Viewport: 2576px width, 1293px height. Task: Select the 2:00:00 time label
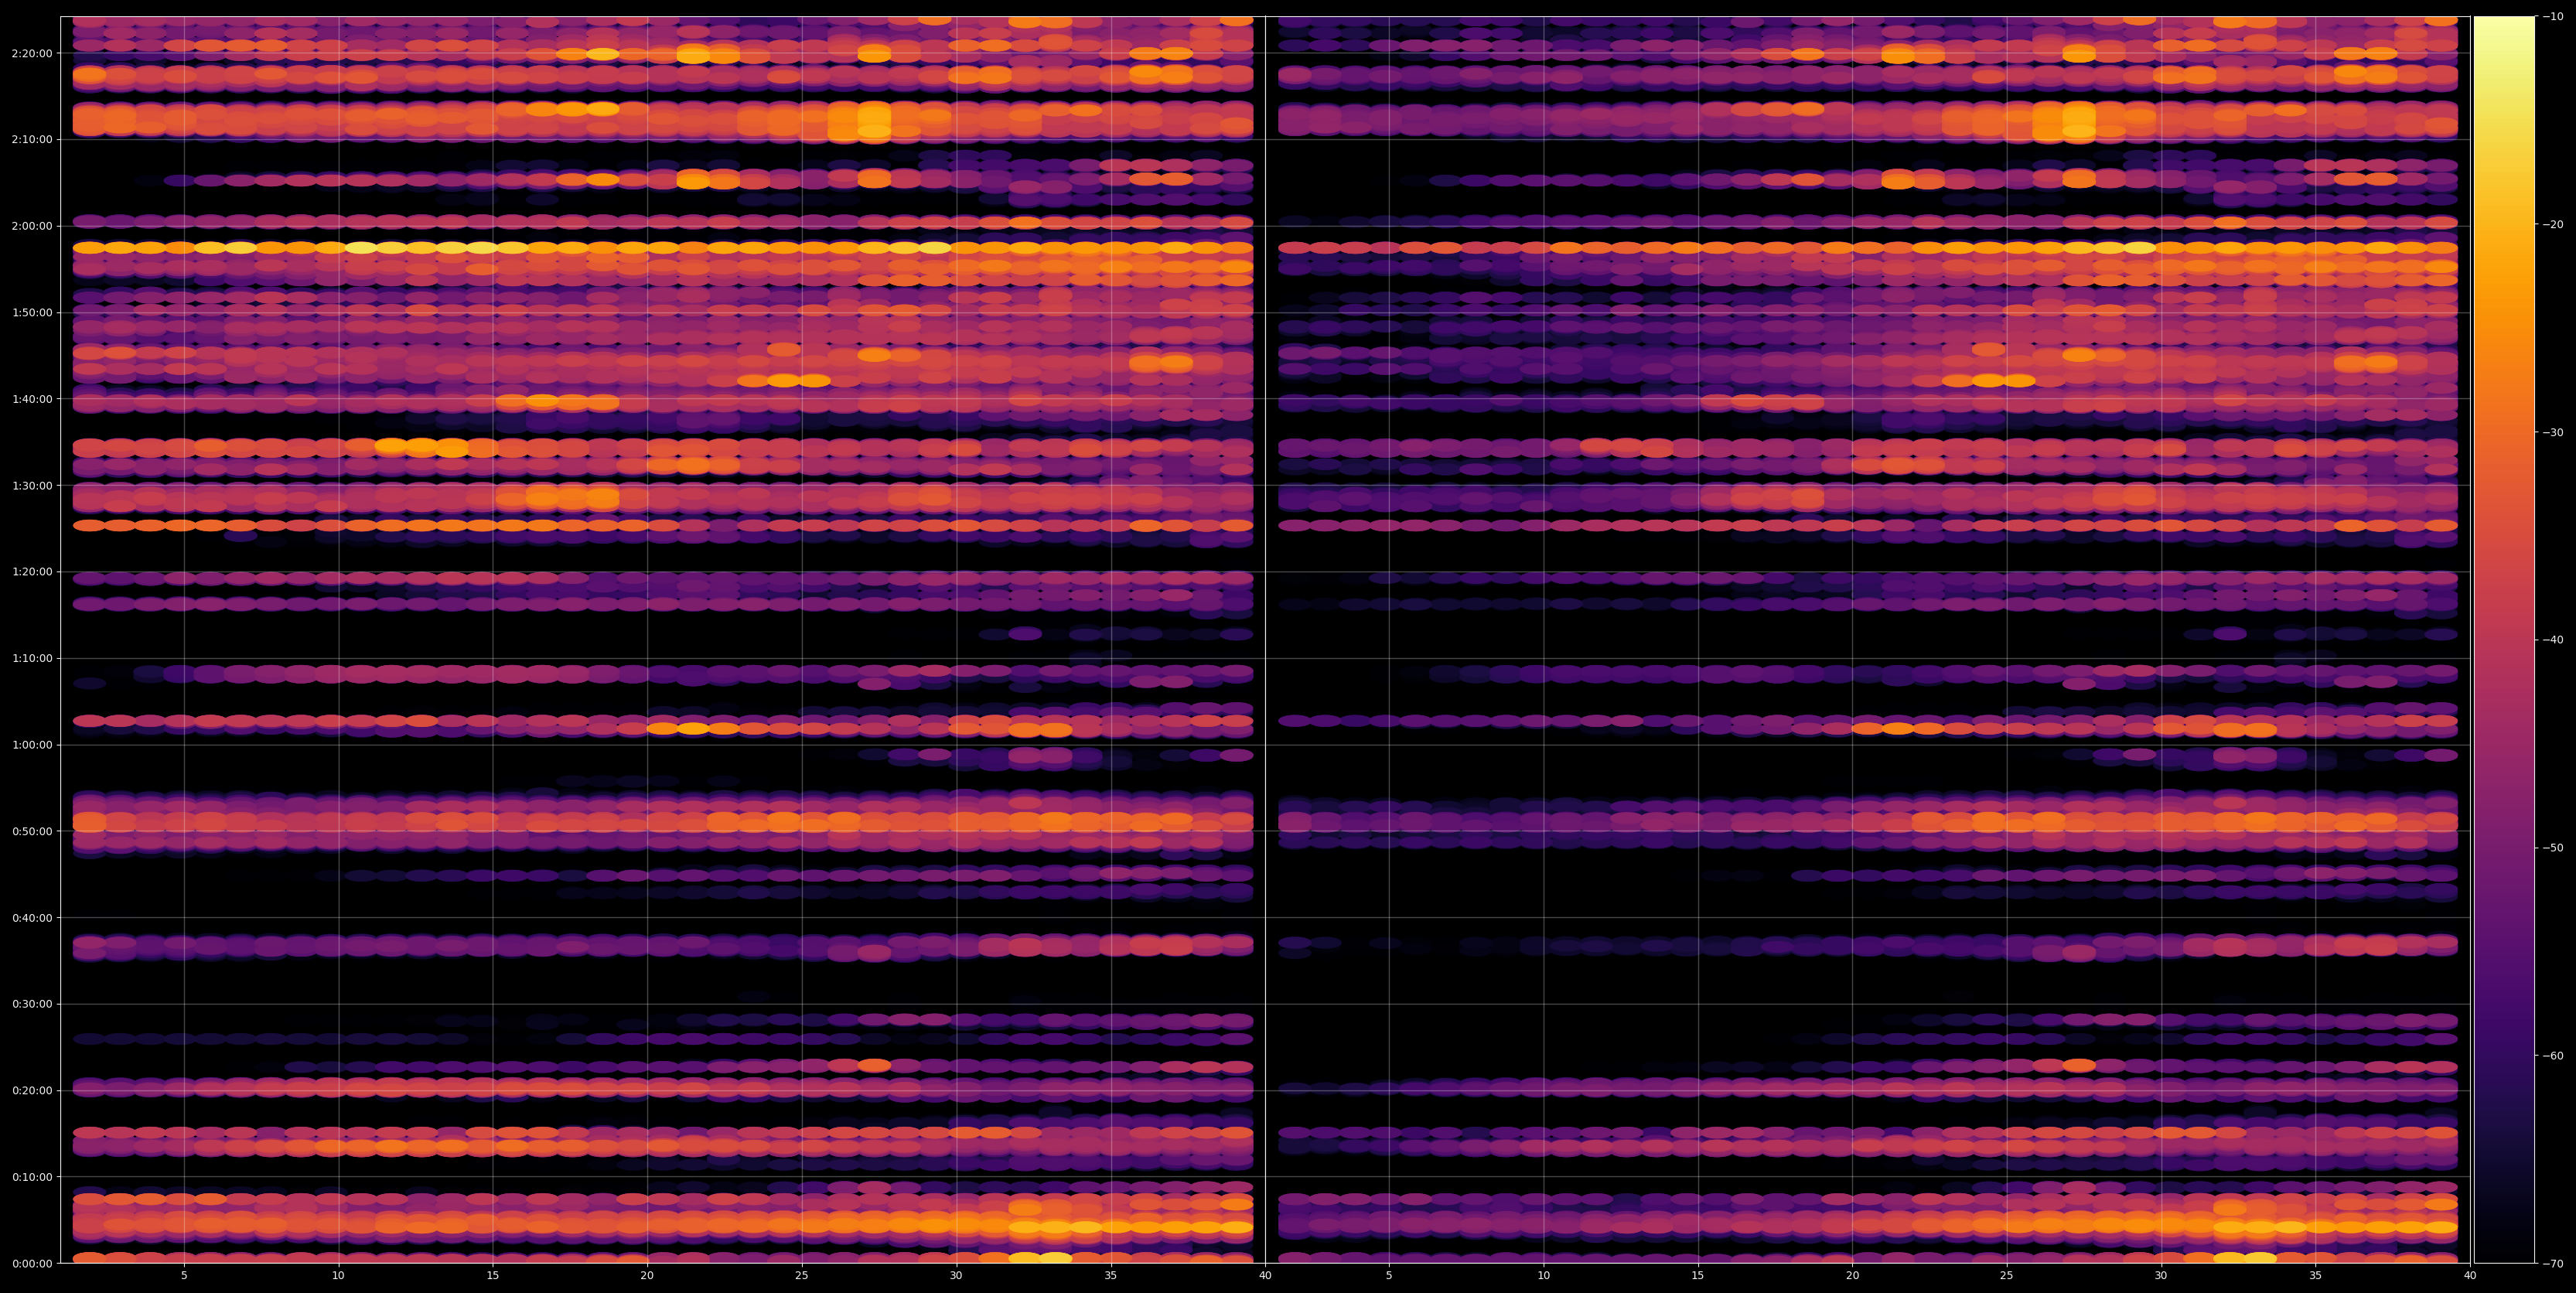pos(32,226)
